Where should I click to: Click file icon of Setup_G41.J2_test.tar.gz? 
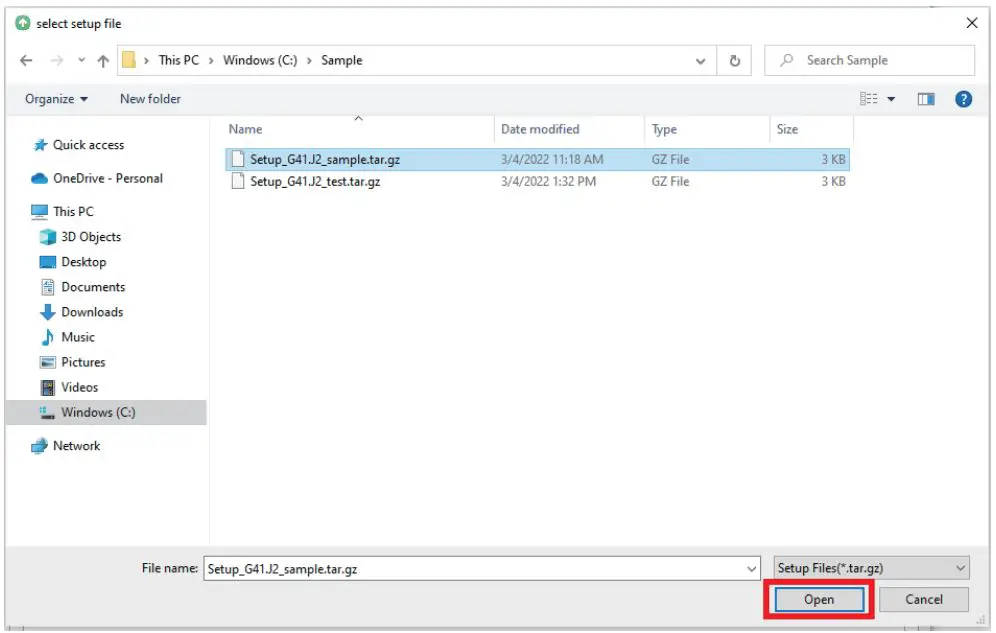pos(238,181)
